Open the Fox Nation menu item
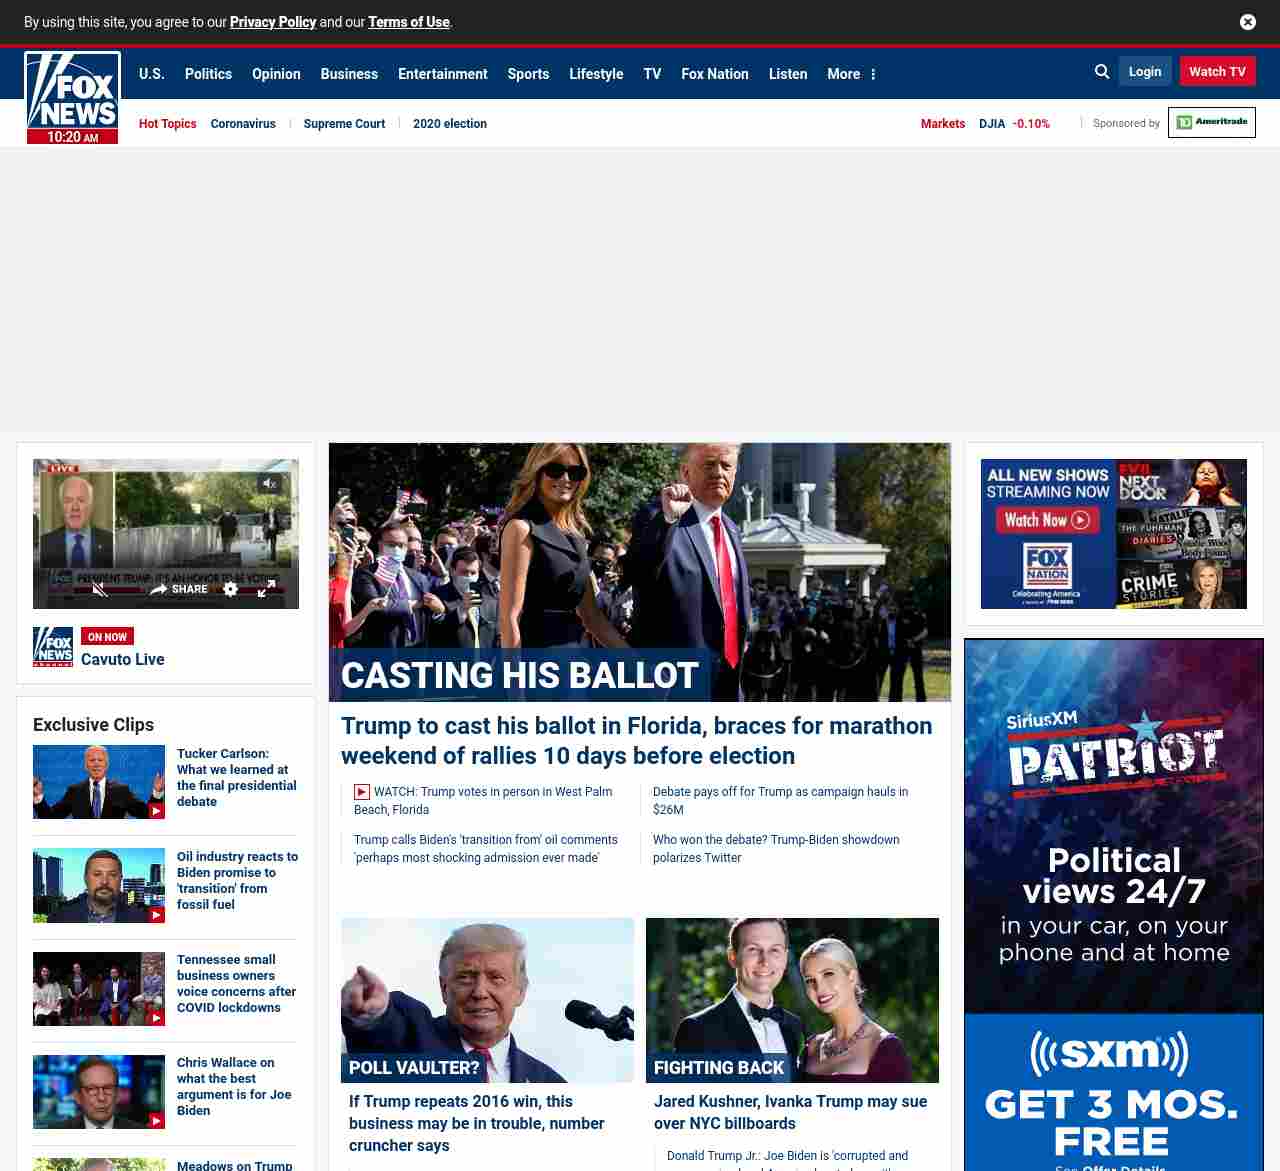The height and width of the screenshot is (1171, 1280). pos(714,74)
